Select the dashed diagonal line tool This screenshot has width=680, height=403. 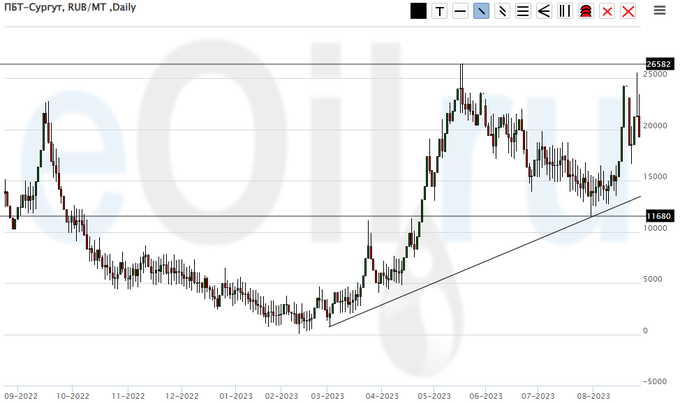(x=502, y=11)
